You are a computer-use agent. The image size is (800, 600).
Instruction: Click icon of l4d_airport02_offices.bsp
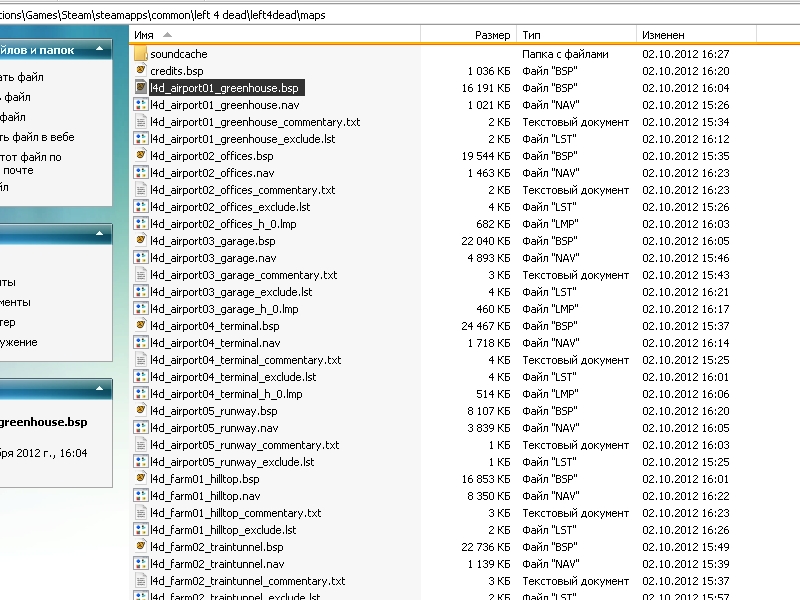pos(140,156)
